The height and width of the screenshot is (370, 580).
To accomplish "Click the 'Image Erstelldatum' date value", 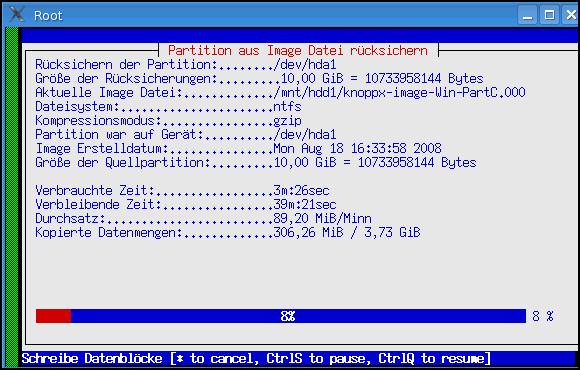I will tap(357, 148).
